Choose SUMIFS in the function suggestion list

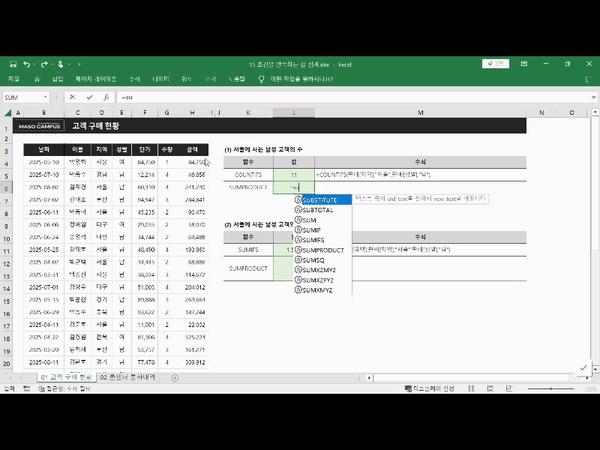pos(313,240)
